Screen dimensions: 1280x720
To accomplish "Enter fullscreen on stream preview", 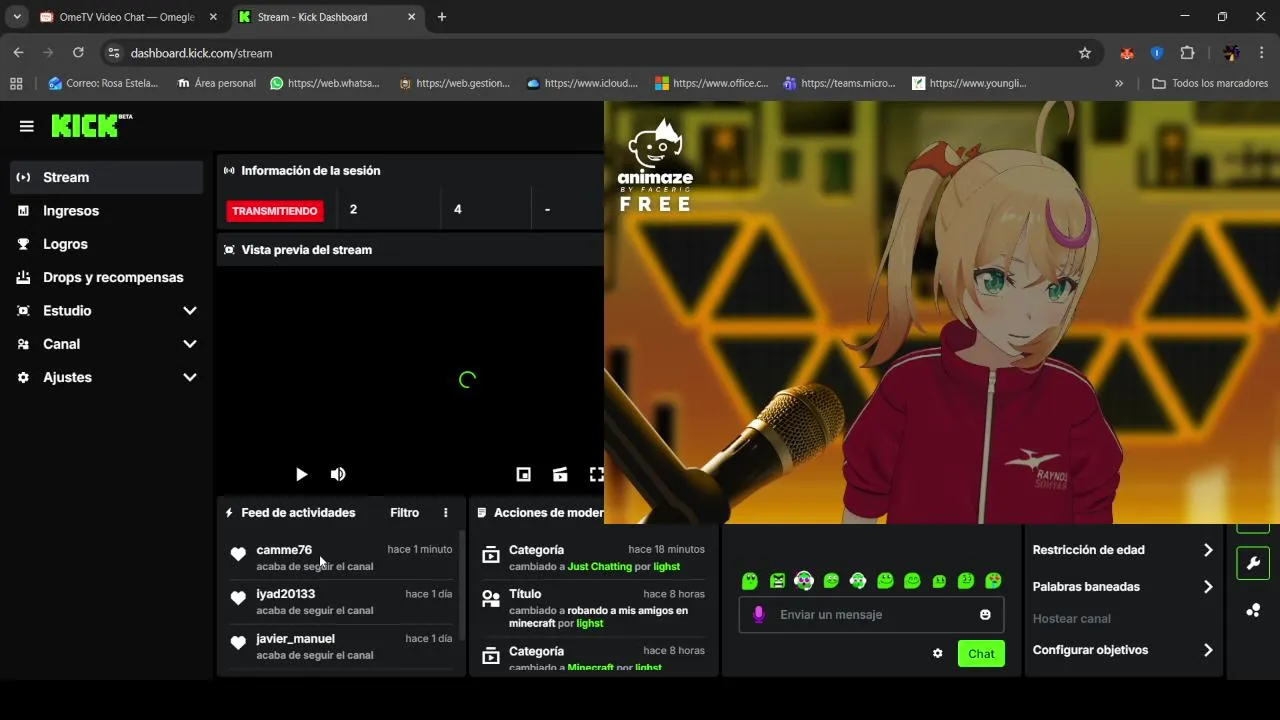I will [x=596, y=474].
